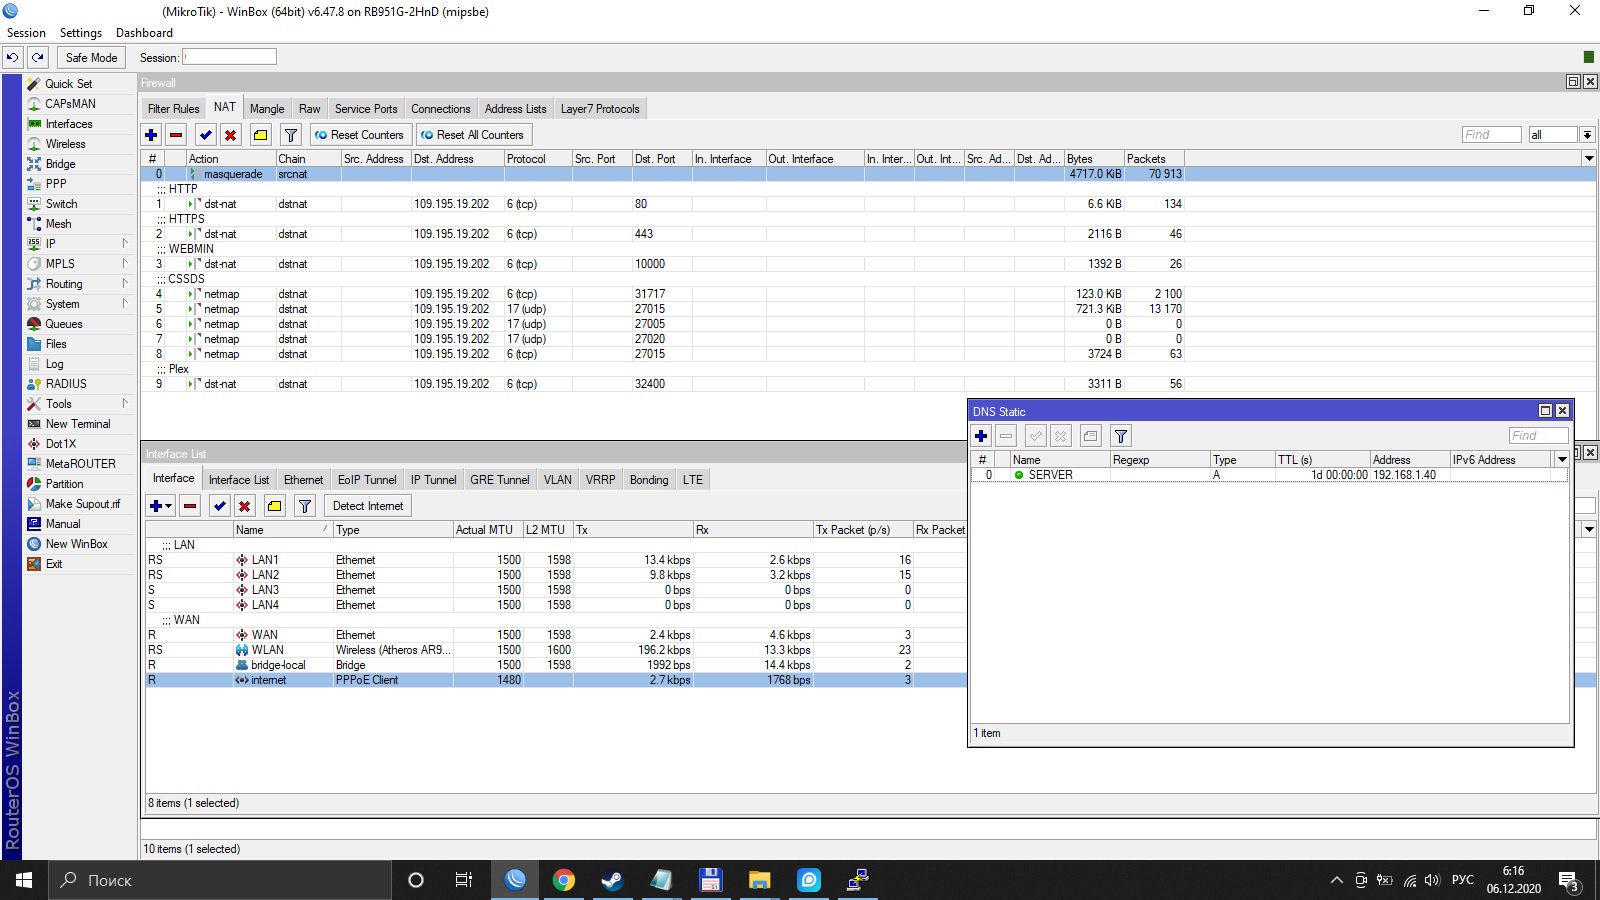The image size is (1600, 900).
Task: Click Detect Internet button
Action: tap(368, 506)
